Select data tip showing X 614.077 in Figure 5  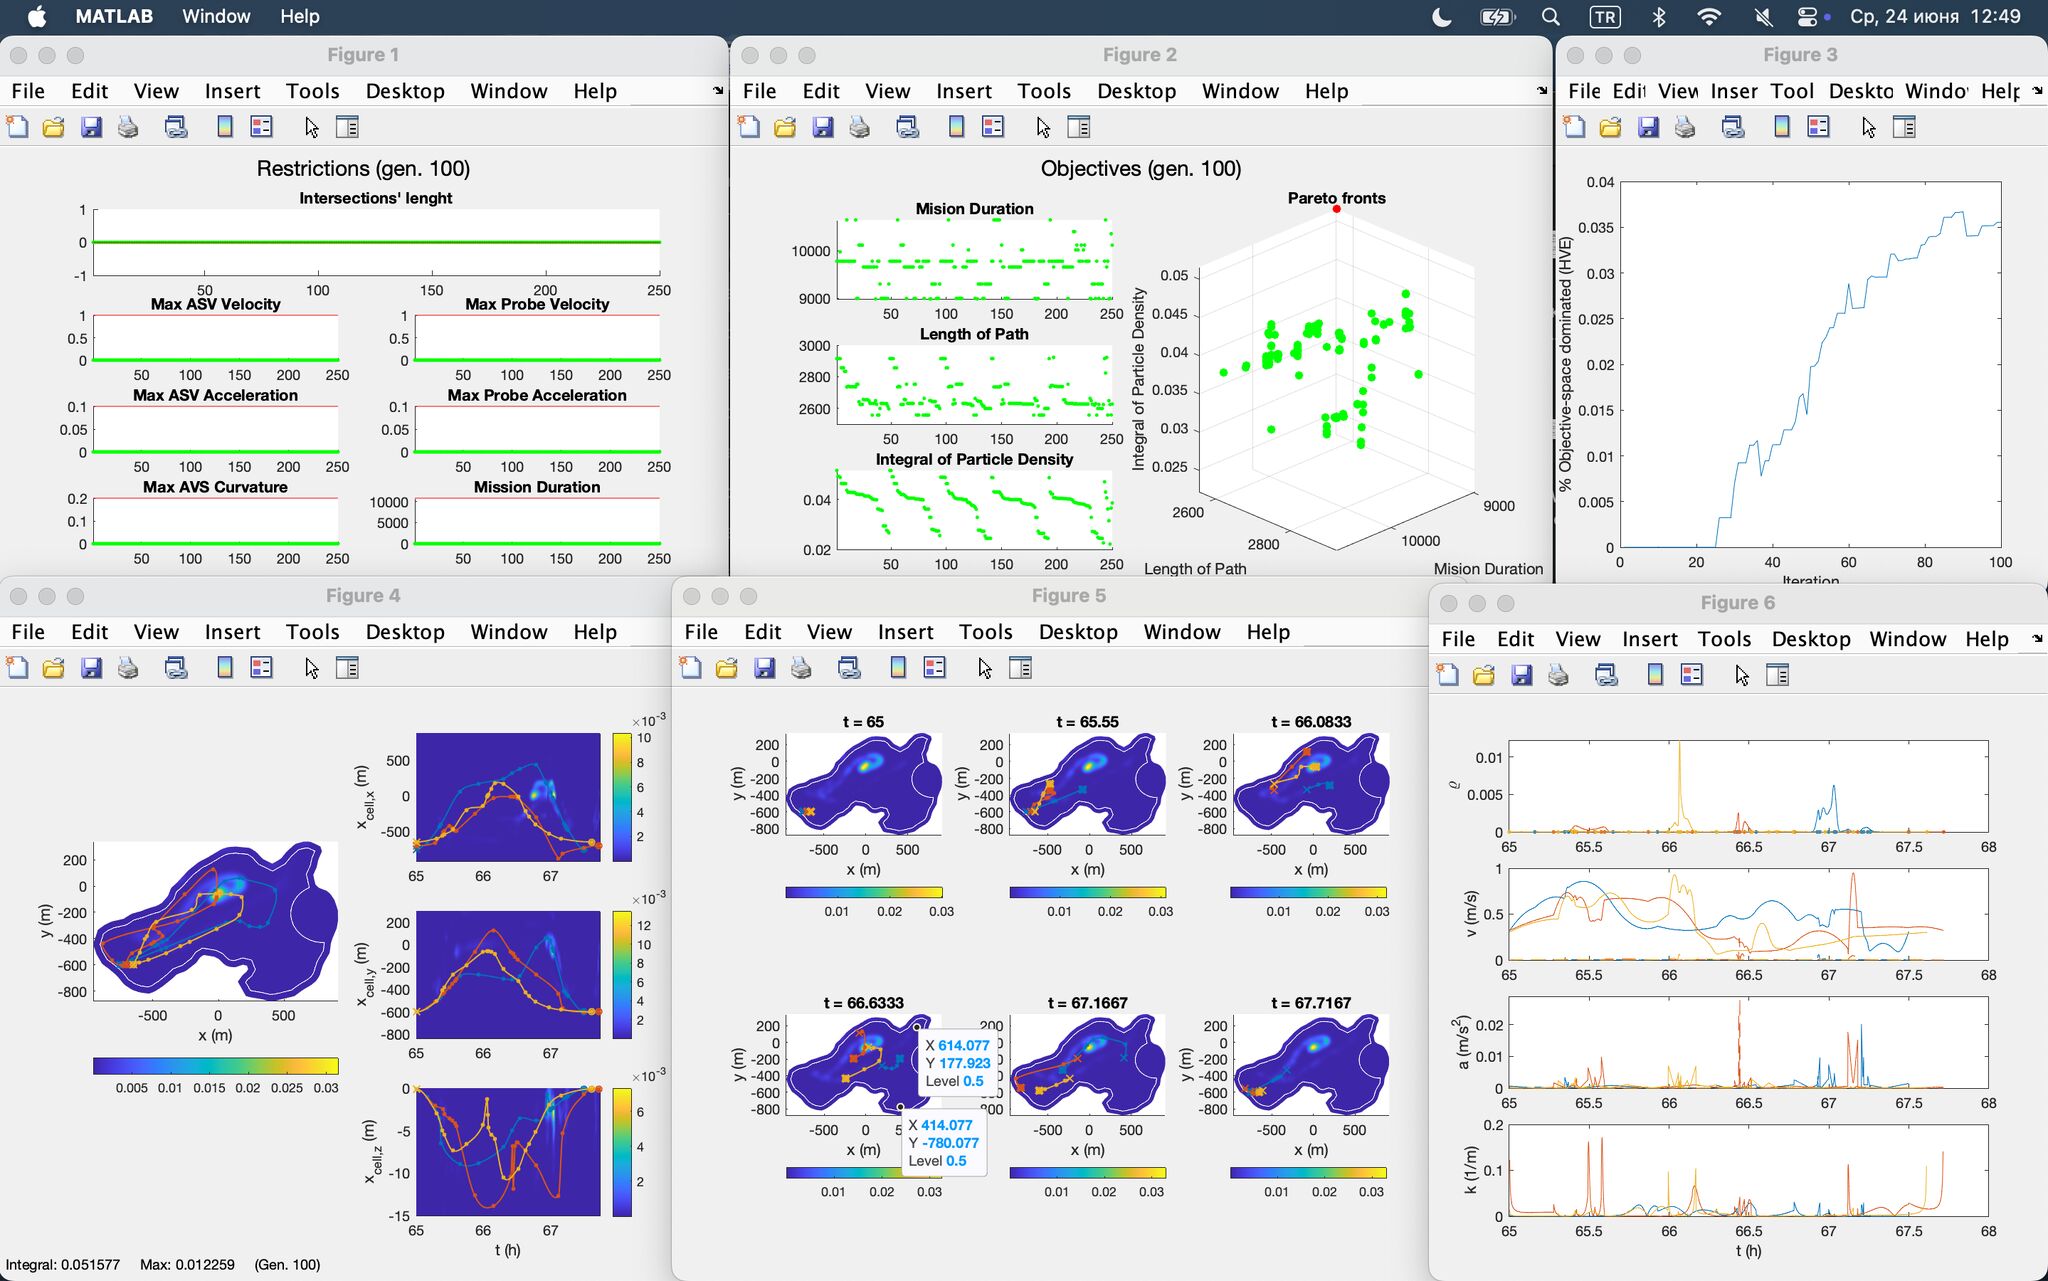[x=957, y=1063]
